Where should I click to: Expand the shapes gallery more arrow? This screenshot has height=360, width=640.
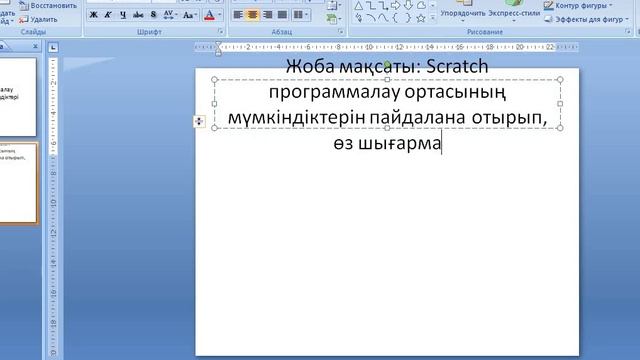pyautogui.click(x=433, y=19)
